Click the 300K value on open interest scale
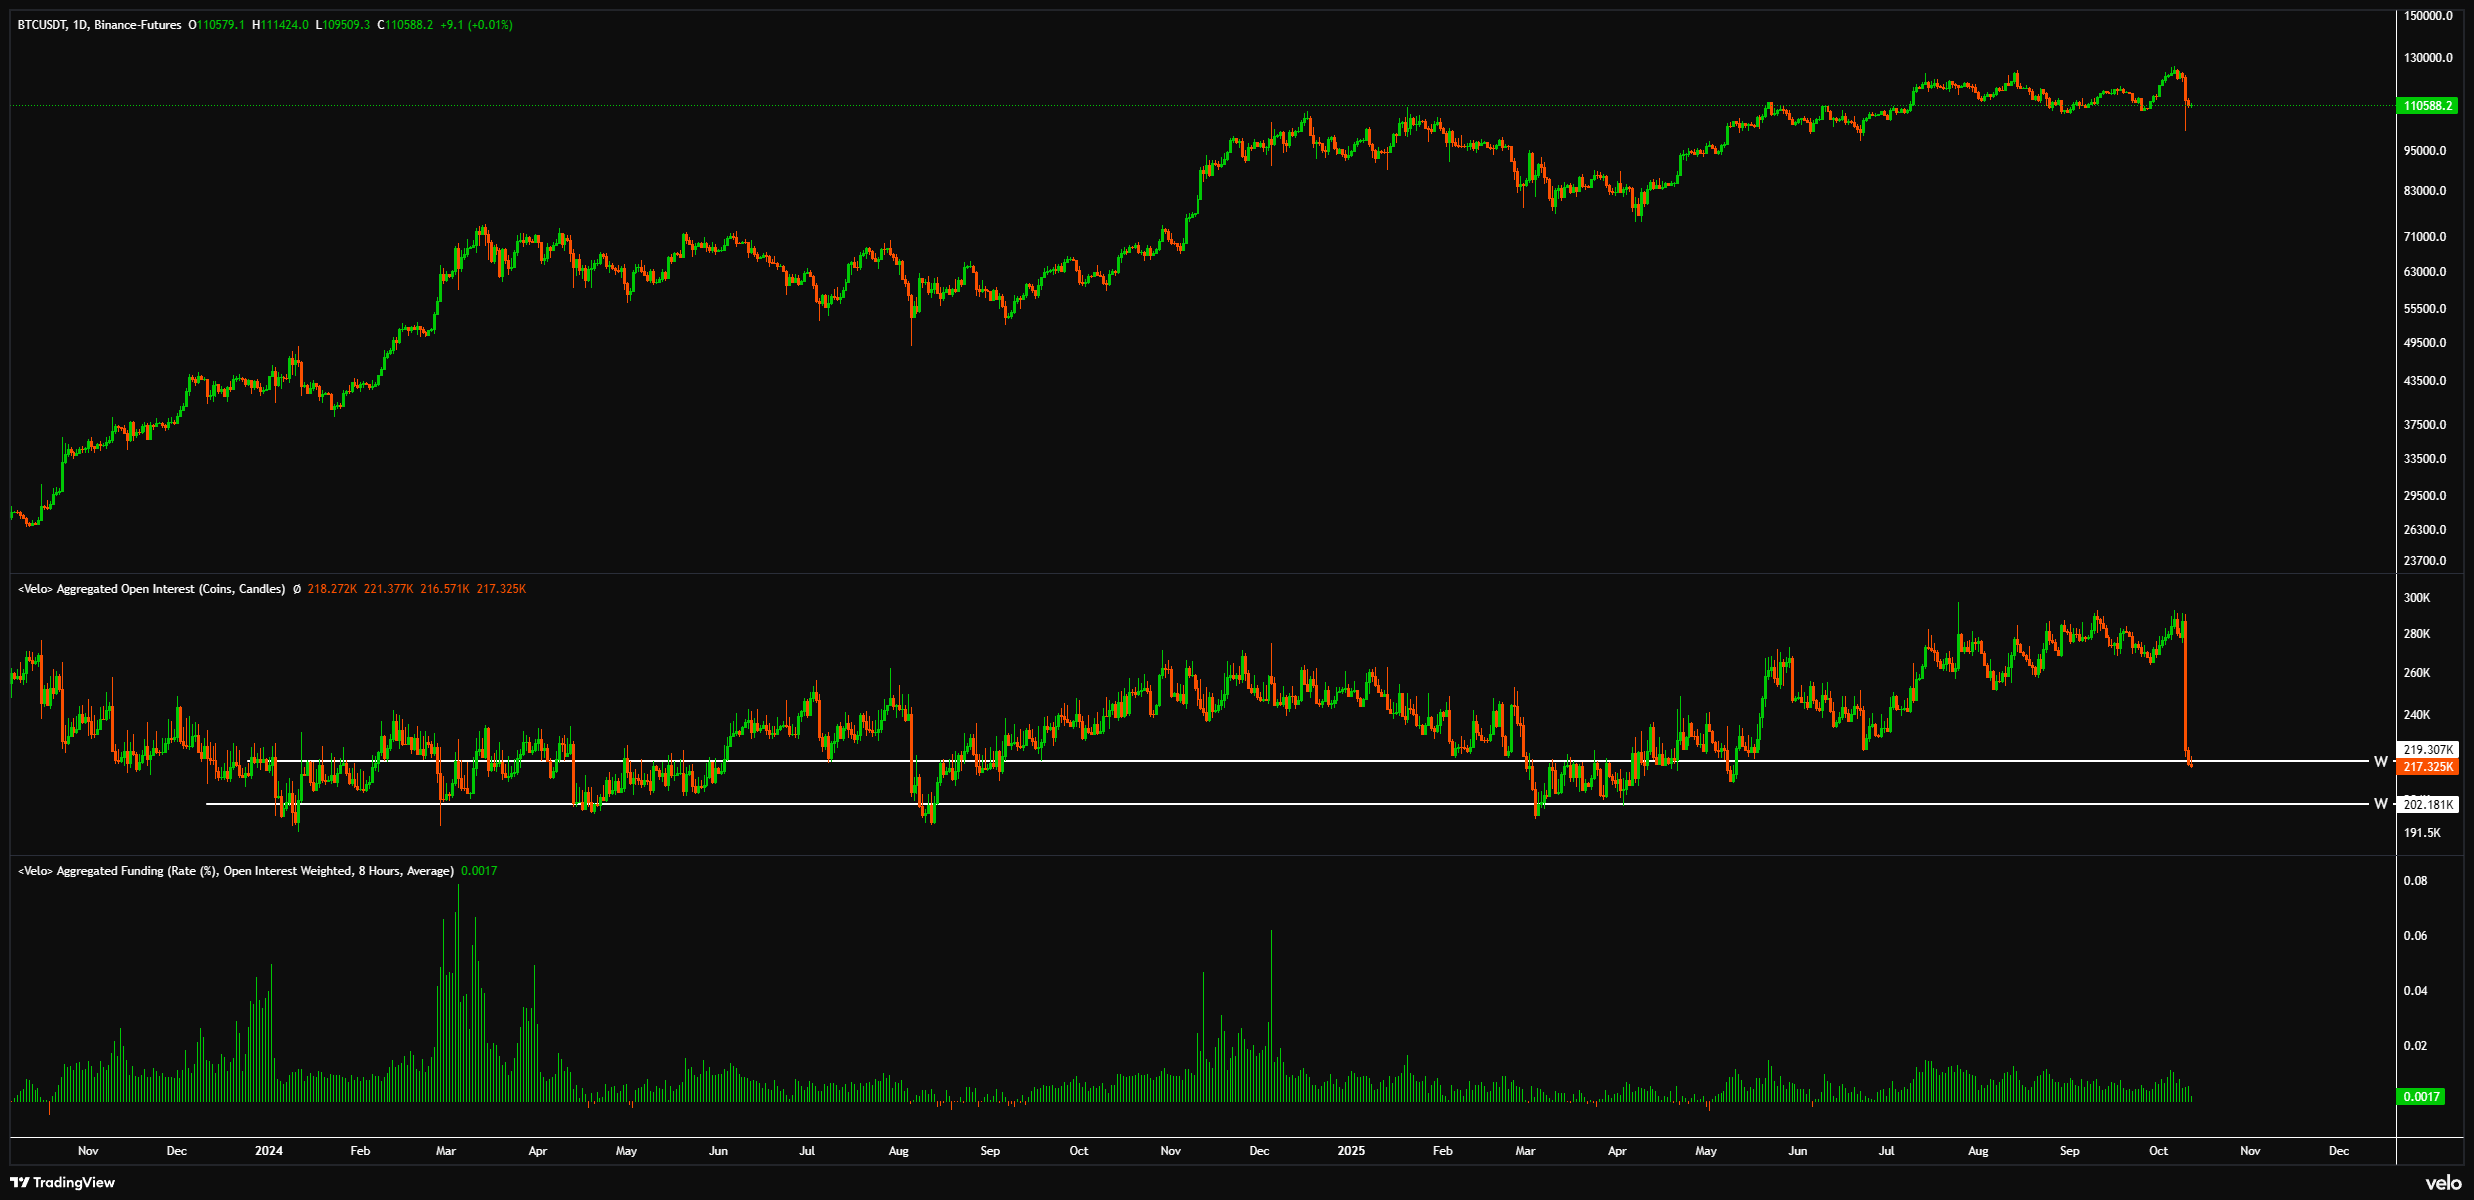This screenshot has width=2474, height=1200. point(2416,598)
